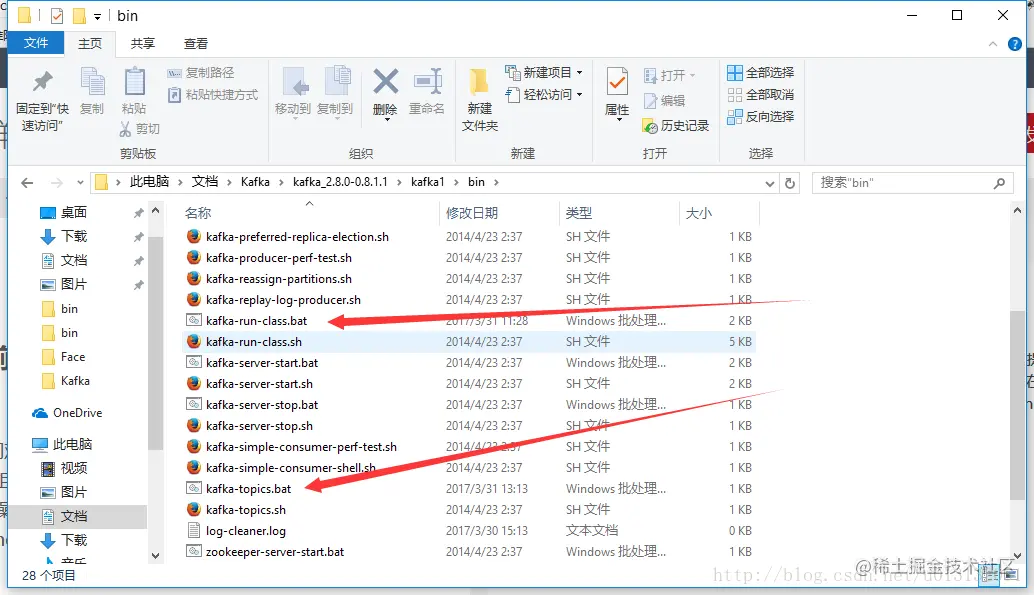Image resolution: width=1034 pixels, height=595 pixels.
Task: Expand the New item dropdown
Action: click(580, 73)
